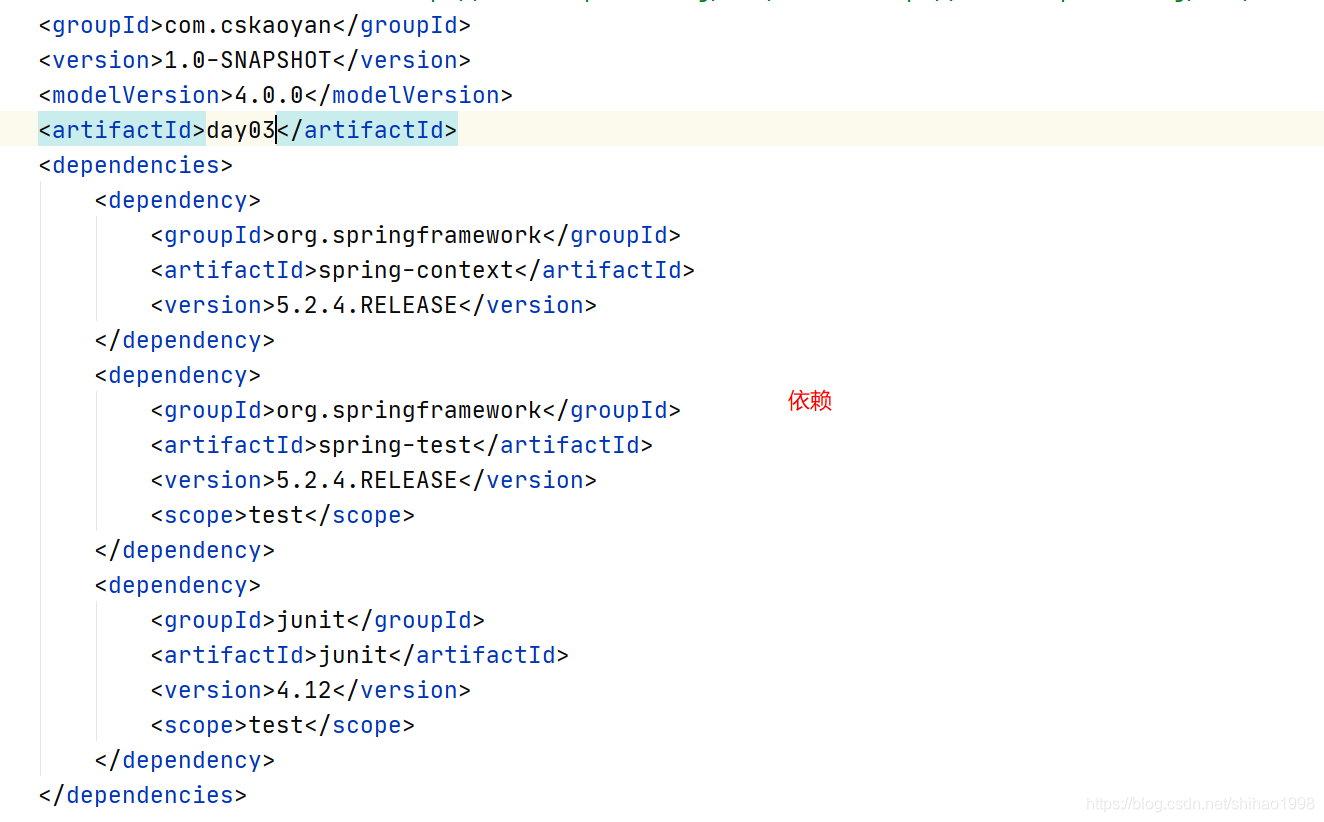The image size is (1324, 822).
Task: Click the junit artifactId line
Action: click(359, 655)
